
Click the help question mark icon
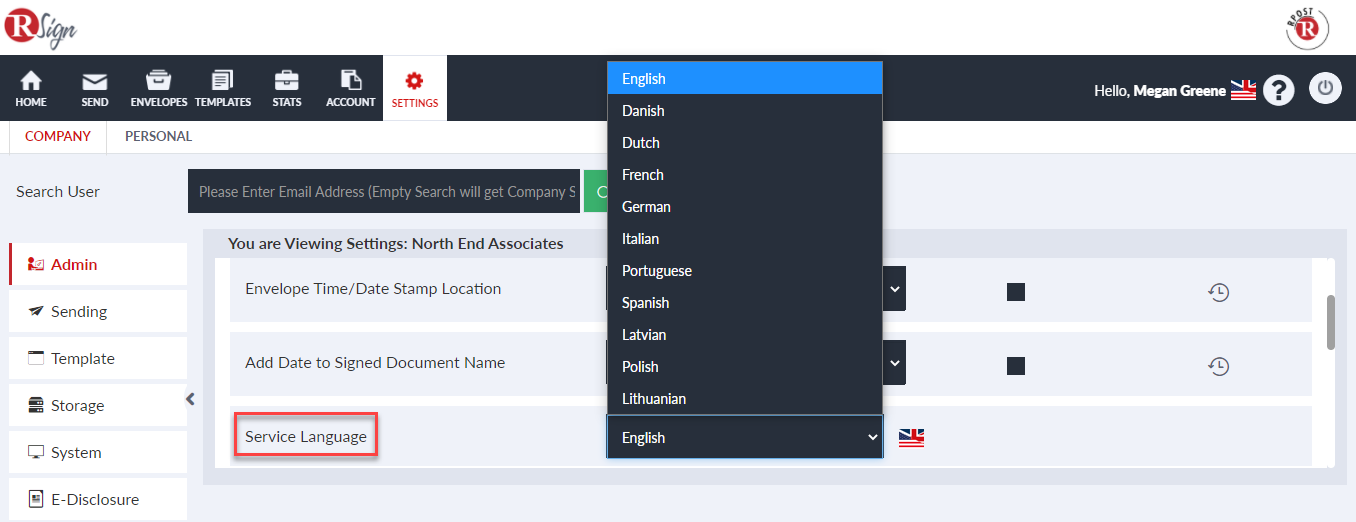pyautogui.click(x=1279, y=90)
